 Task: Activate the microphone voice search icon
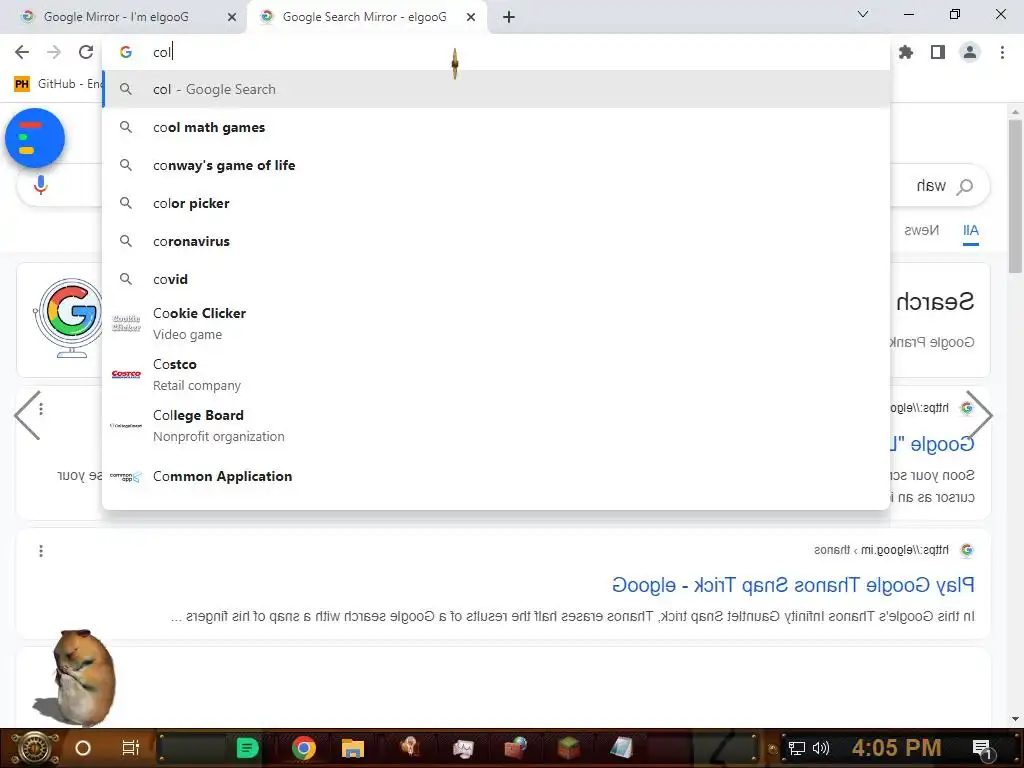[40, 185]
